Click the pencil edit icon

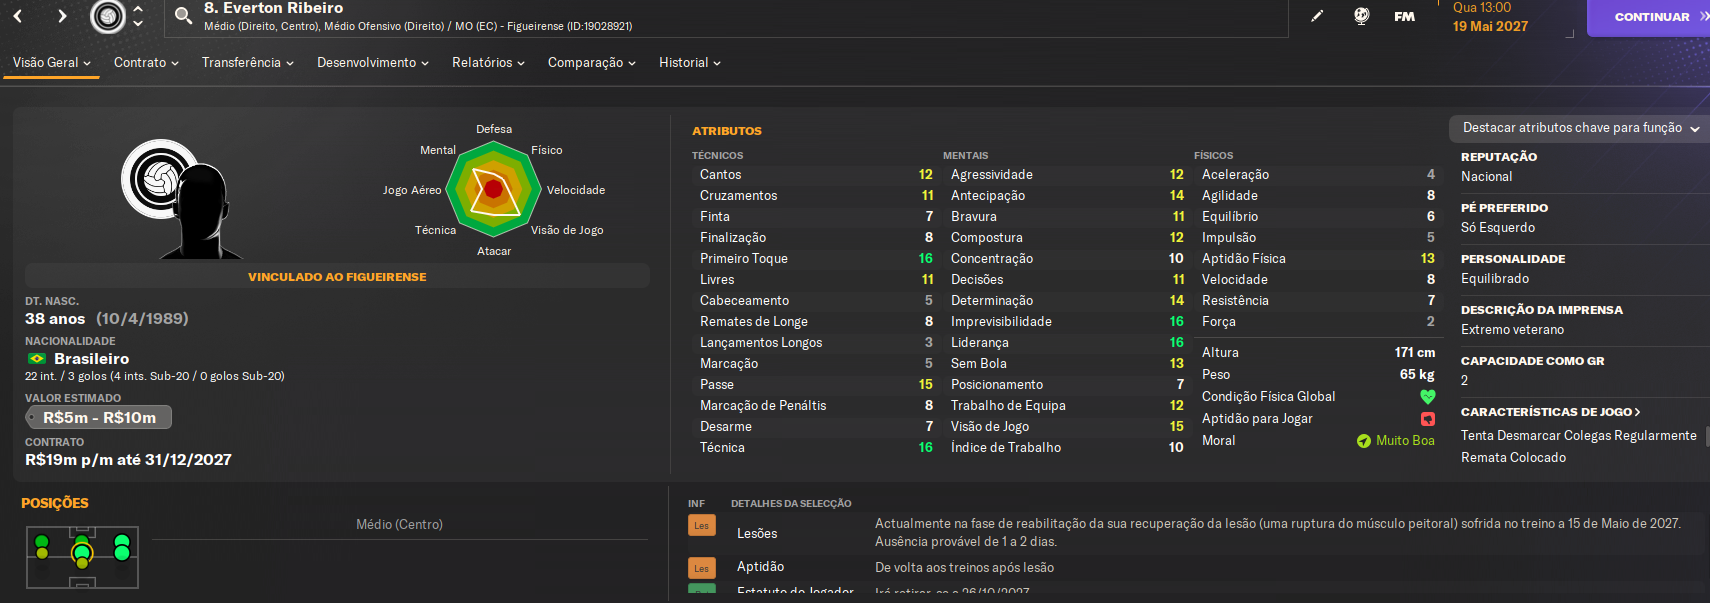pos(1317,16)
